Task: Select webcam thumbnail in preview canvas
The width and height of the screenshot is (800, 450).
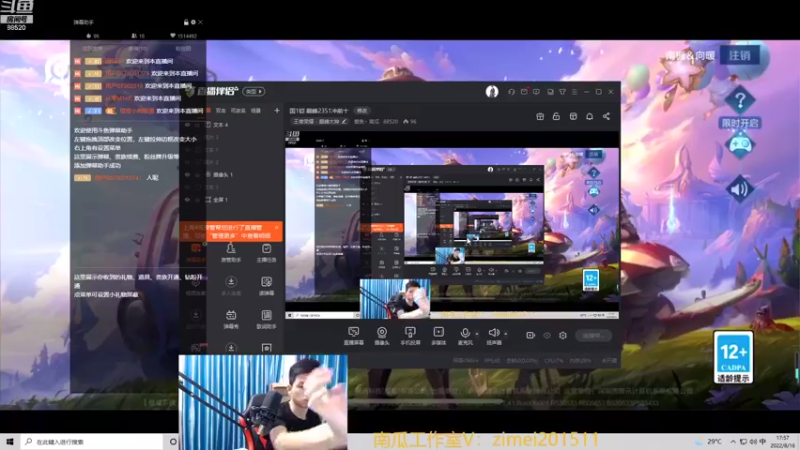Action: pyautogui.click(x=395, y=298)
